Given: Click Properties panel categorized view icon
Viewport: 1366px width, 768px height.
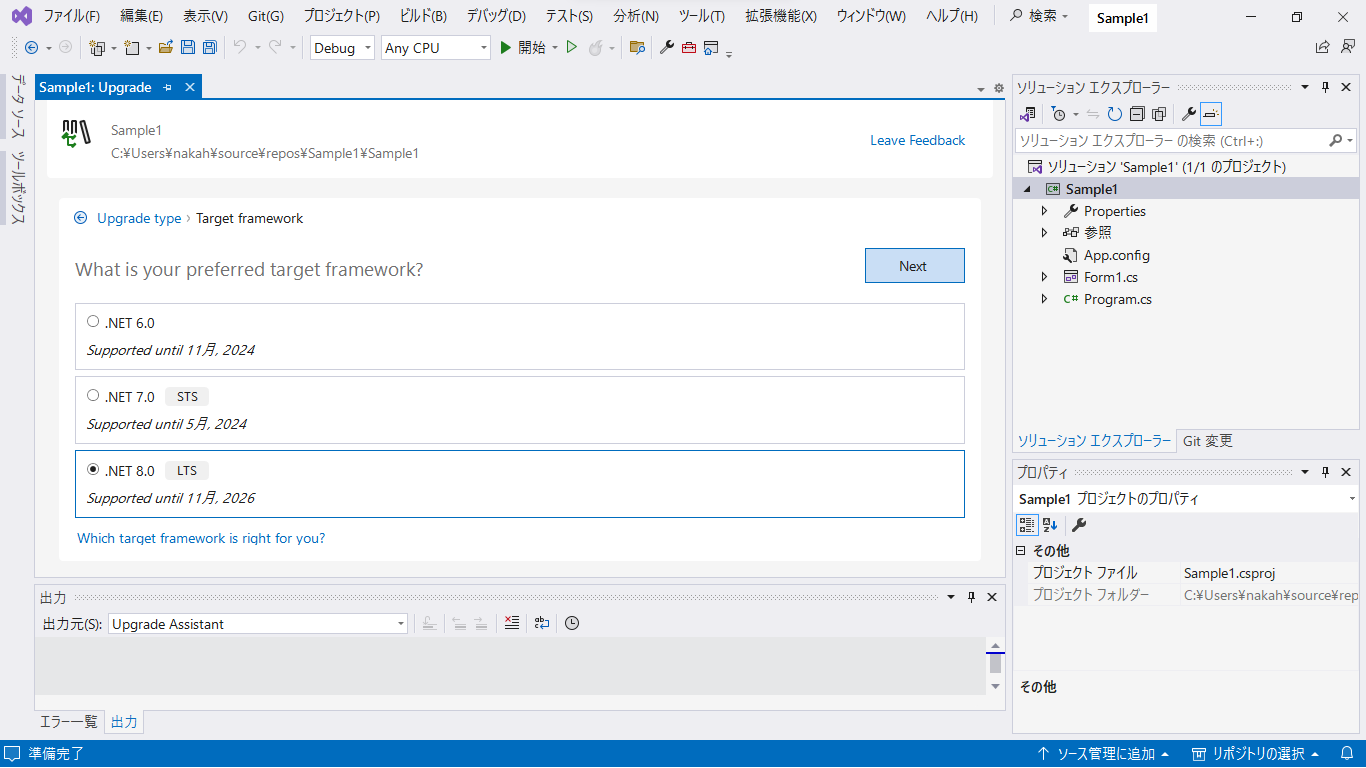Looking at the screenshot, I should click(x=1027, y=525).
